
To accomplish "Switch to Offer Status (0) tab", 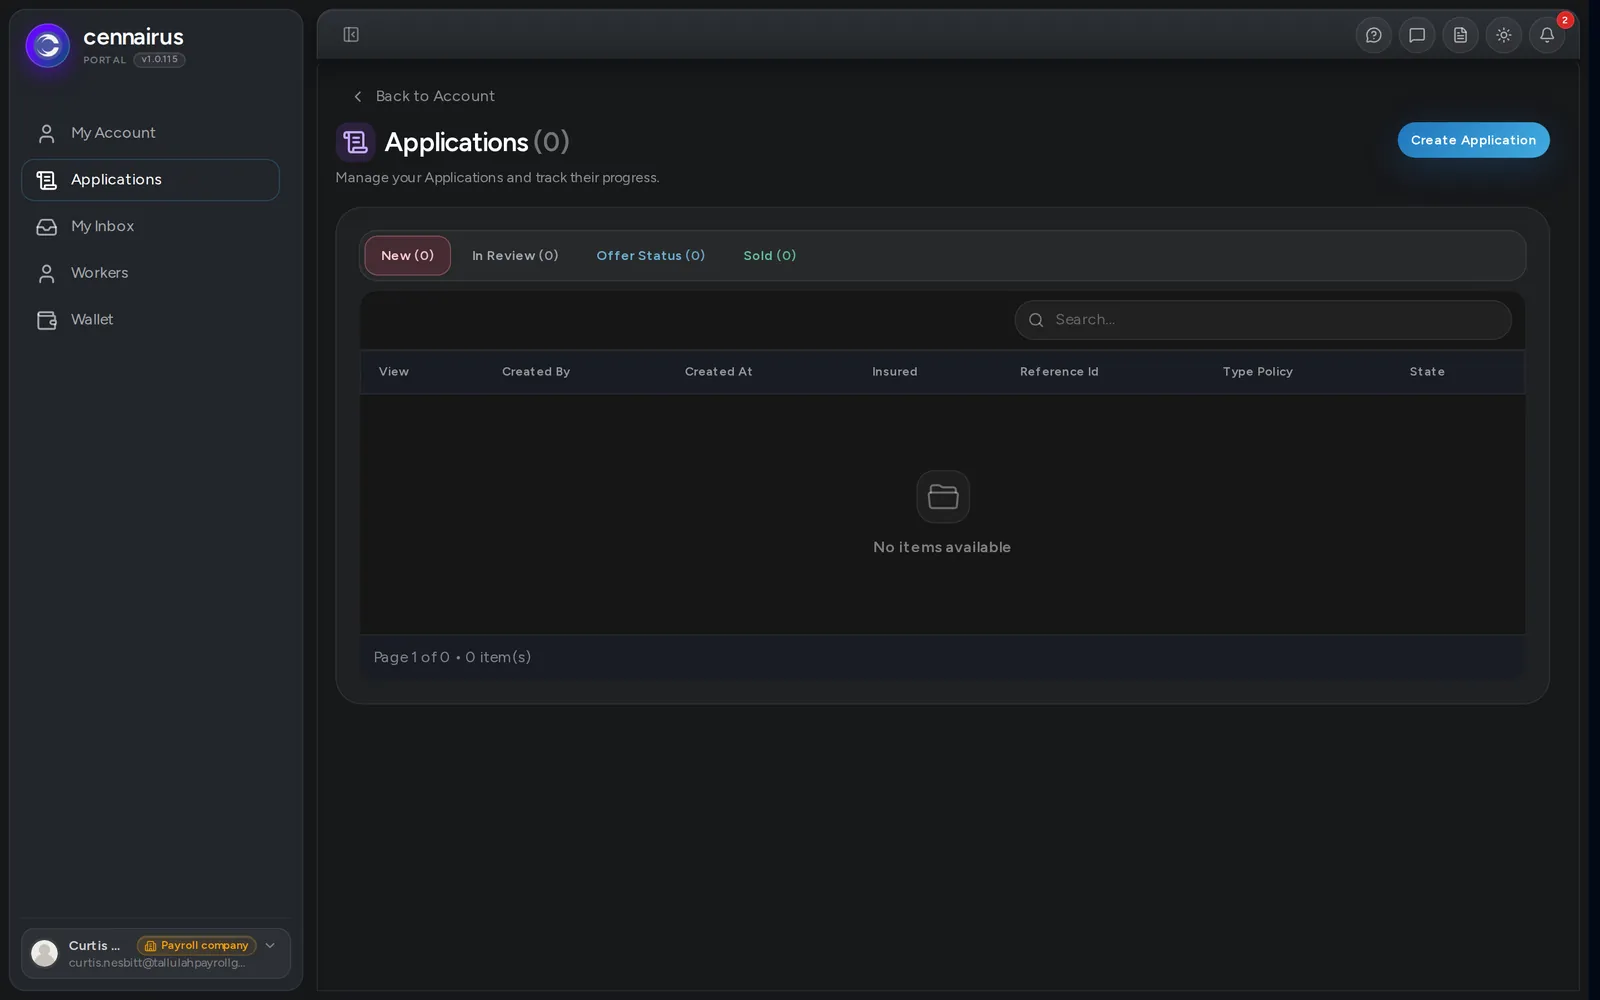I will coord(650,256).
